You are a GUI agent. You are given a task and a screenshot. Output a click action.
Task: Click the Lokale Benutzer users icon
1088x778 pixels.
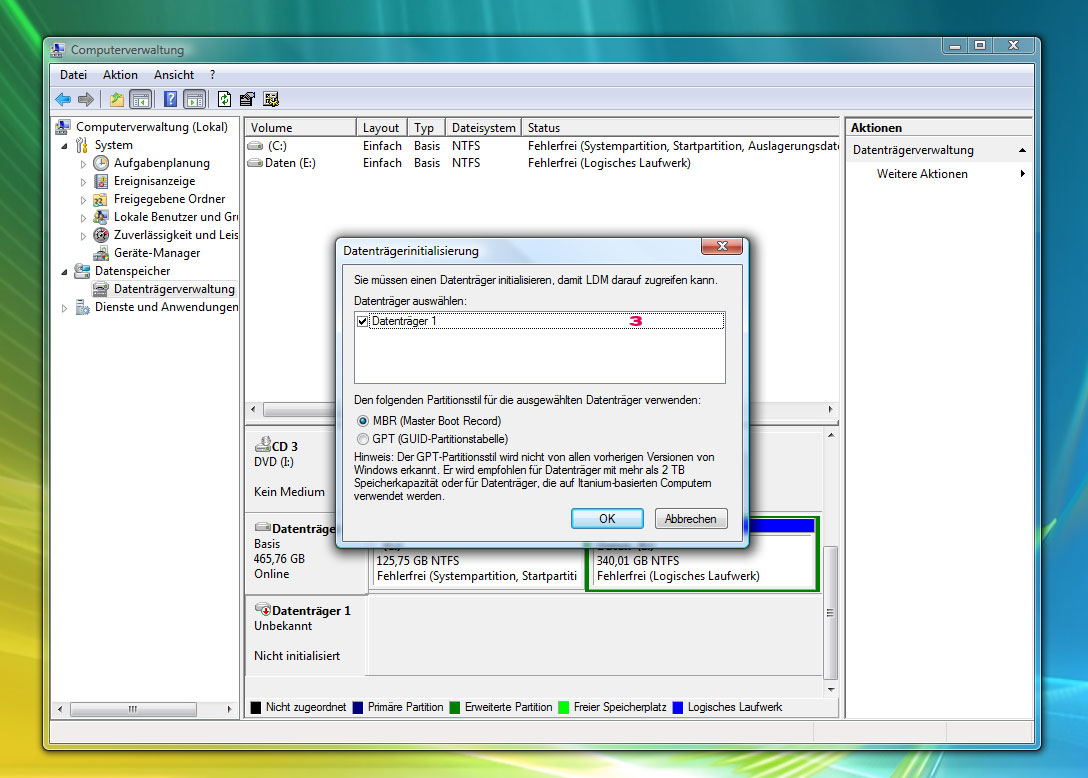tap(101, 217)
